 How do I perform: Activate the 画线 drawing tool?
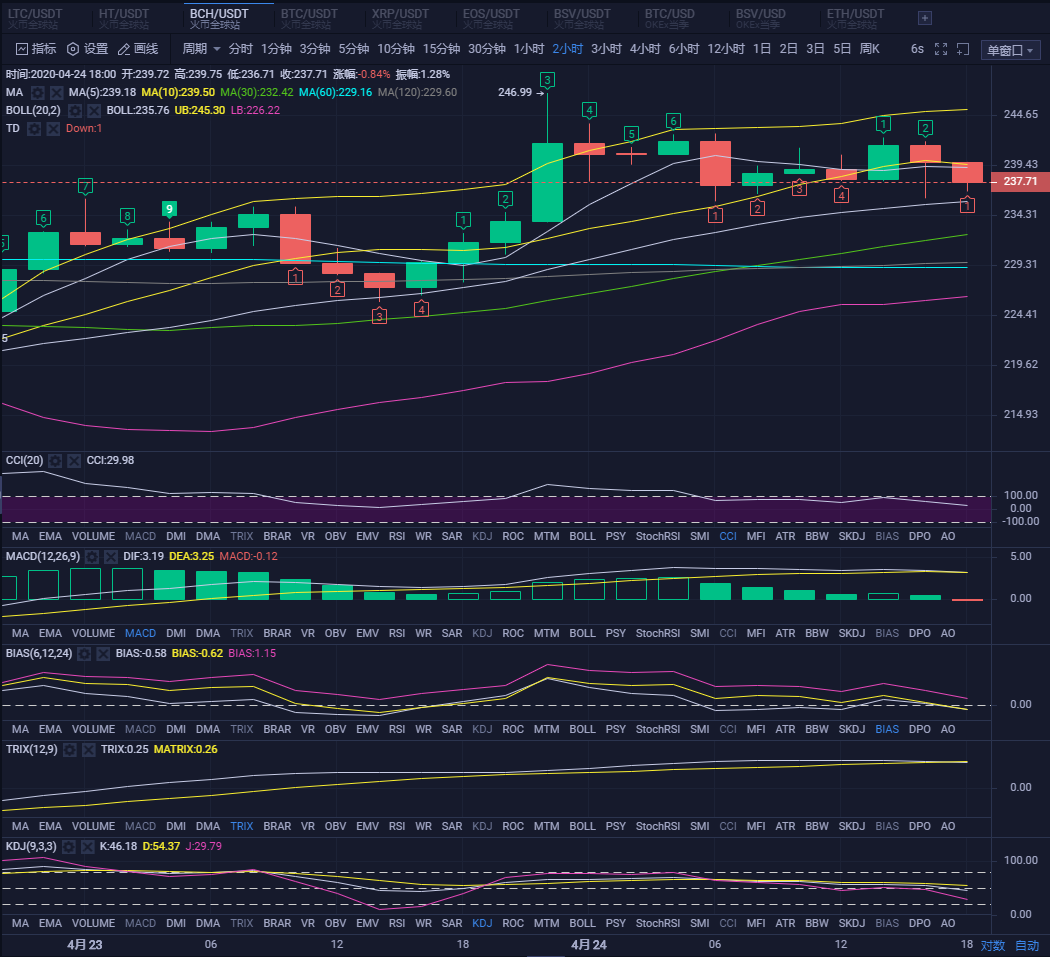point(138,49)
